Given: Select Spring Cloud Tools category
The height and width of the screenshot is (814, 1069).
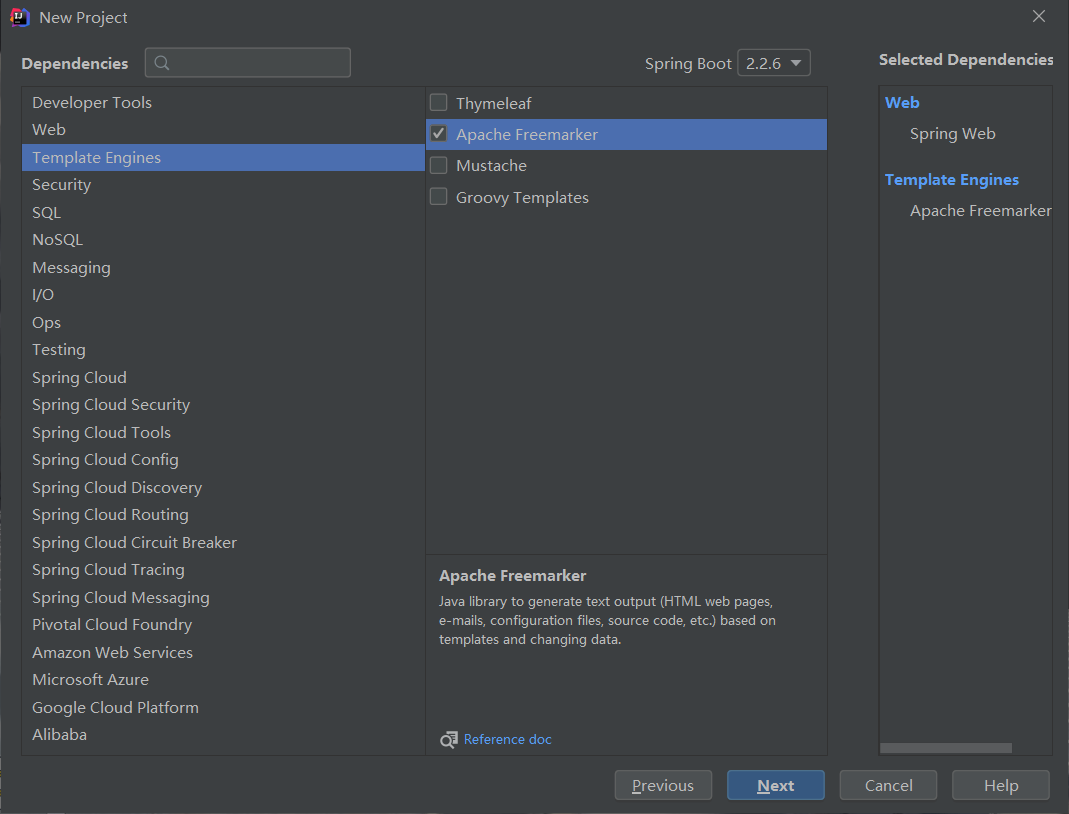Looking at the screenshot, I should point(223,432).
